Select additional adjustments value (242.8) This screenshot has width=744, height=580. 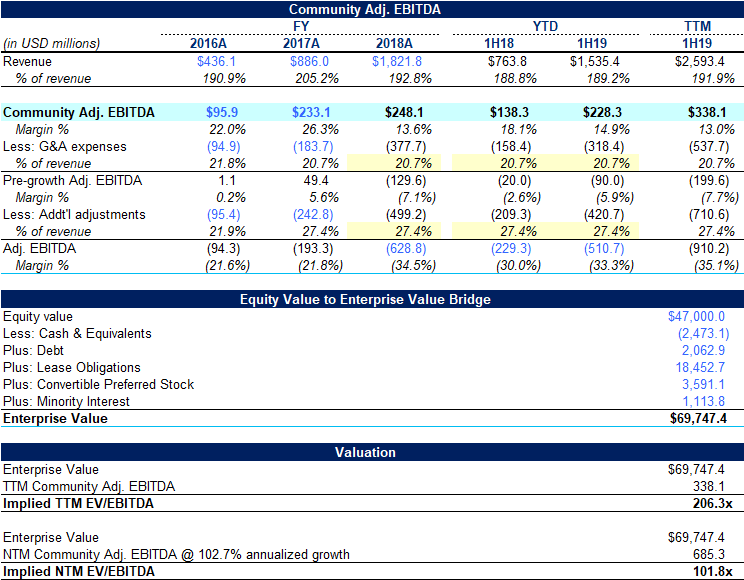(313, 215)
